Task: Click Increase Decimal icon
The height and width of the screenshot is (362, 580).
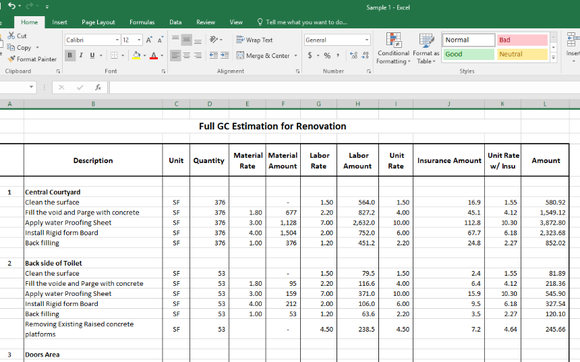Action: pyautogui.click(x=354, y=55)
